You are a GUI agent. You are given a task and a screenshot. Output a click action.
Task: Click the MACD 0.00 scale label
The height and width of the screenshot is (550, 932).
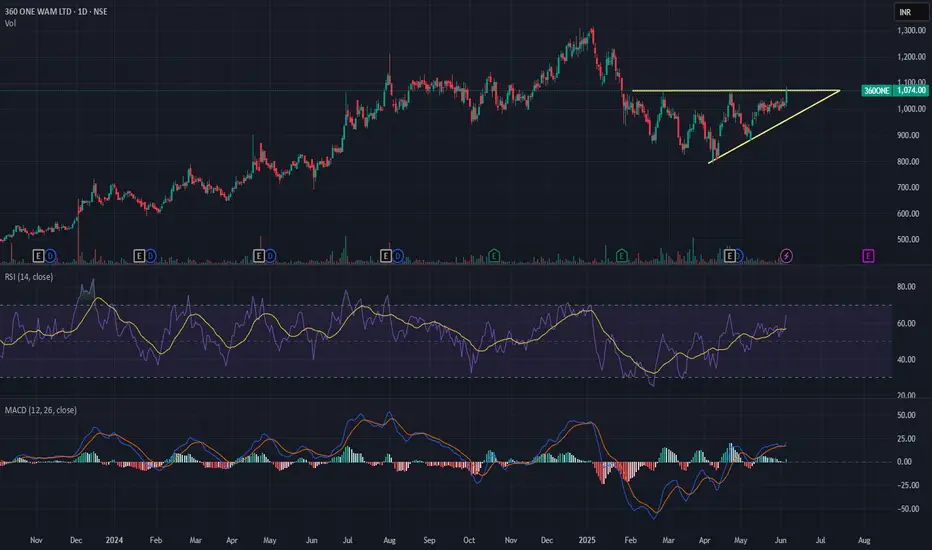904,461
